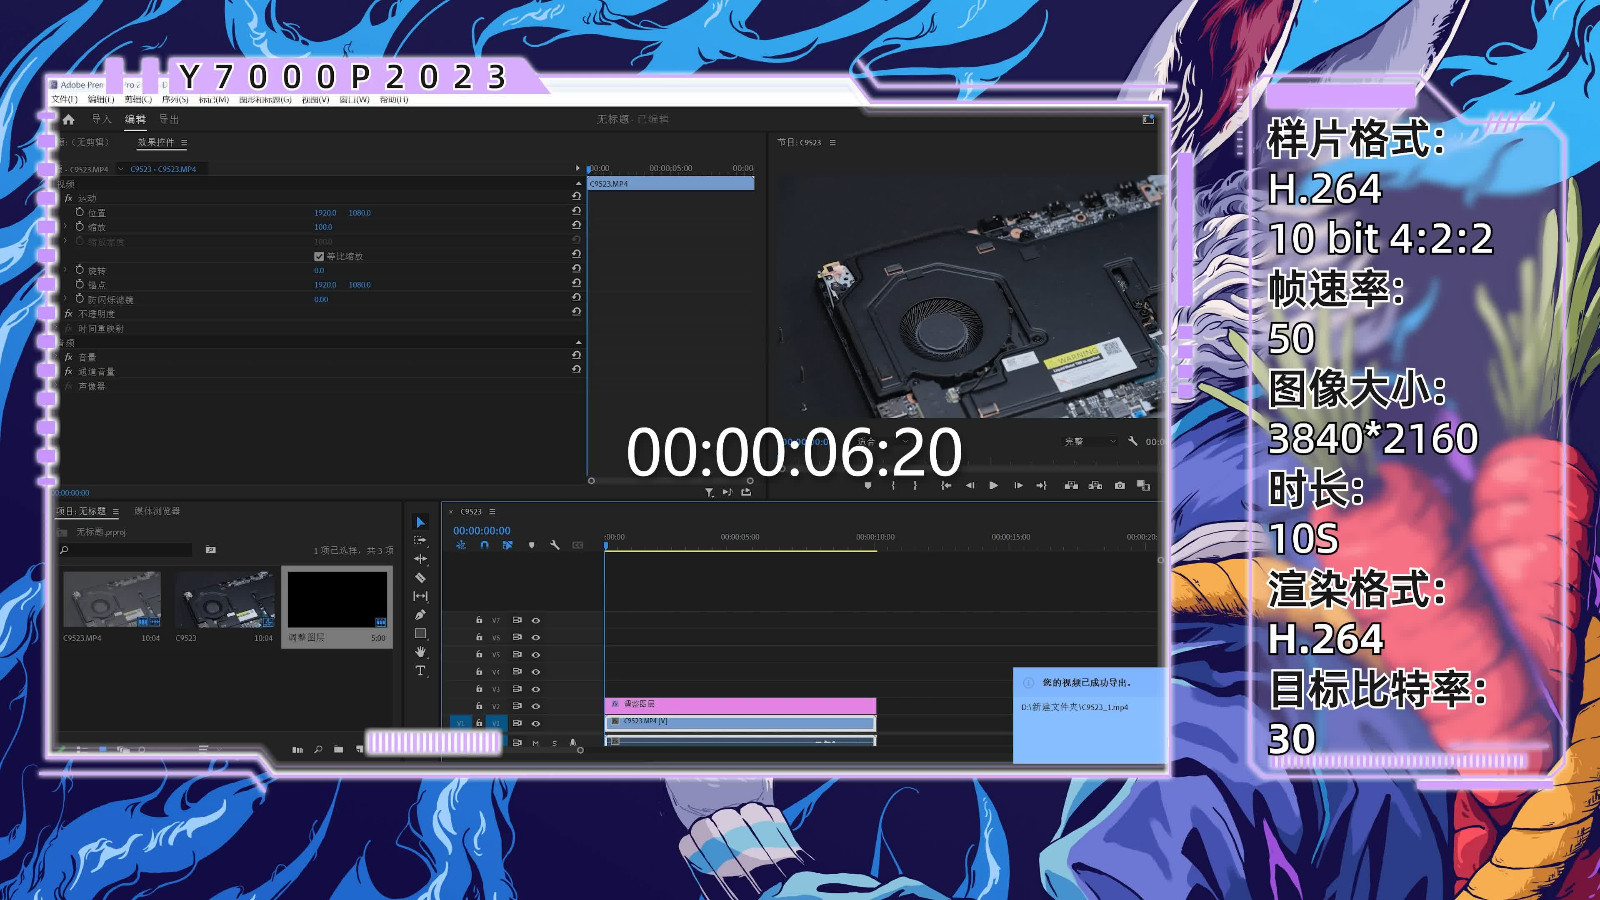Toggle nest sequence insert mode icon
The image size is (1600, 900).
(x=461, y=545)
